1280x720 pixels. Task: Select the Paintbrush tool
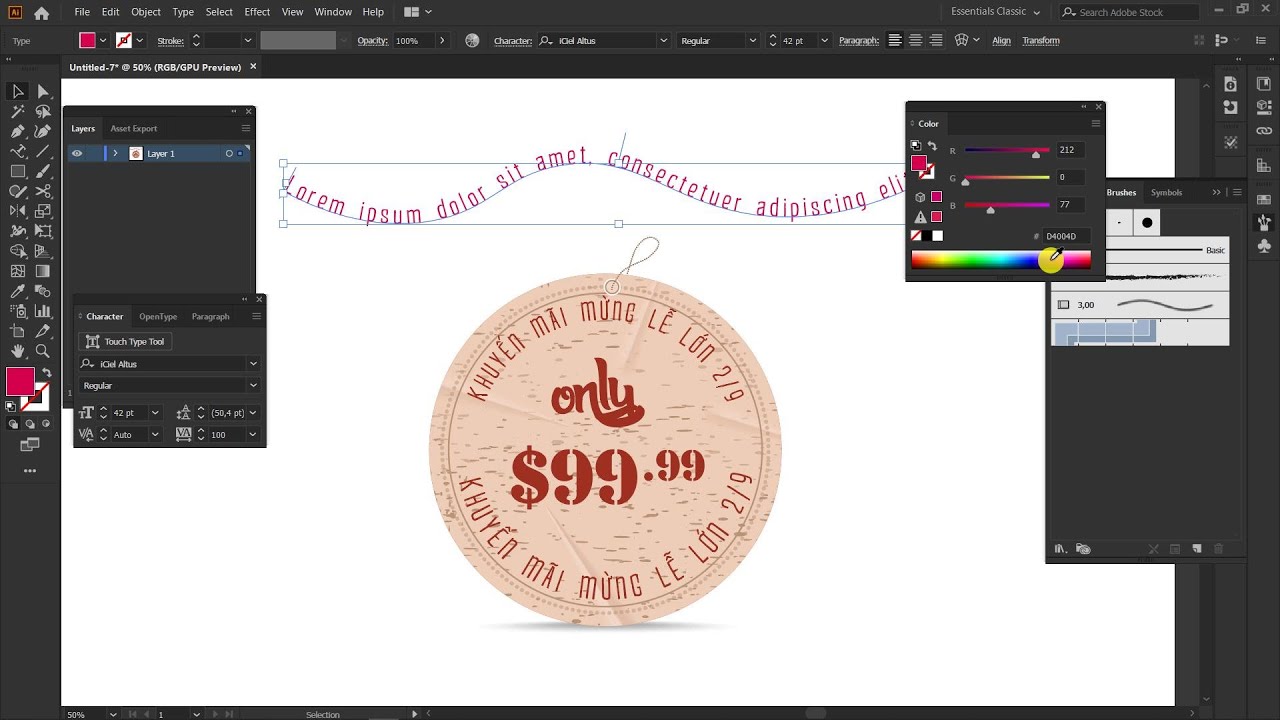coord(43,171)
